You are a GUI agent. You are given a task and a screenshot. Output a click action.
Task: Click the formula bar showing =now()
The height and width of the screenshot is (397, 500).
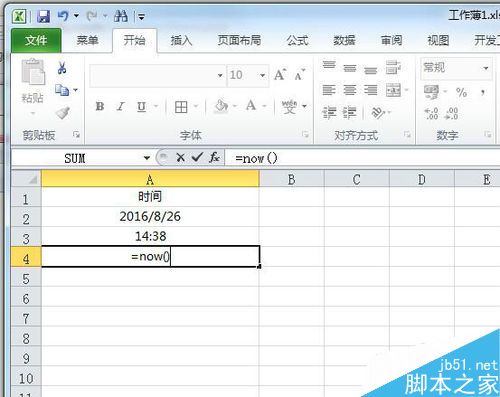363,158
